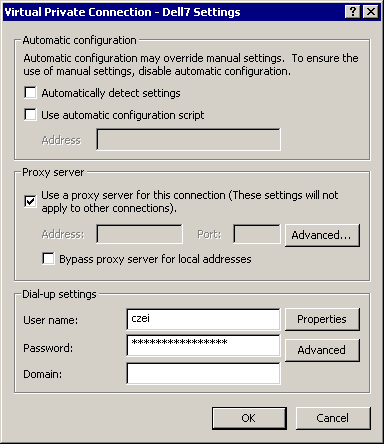Click the "User name:" label

pyautogui.click(x=50, y=320)
